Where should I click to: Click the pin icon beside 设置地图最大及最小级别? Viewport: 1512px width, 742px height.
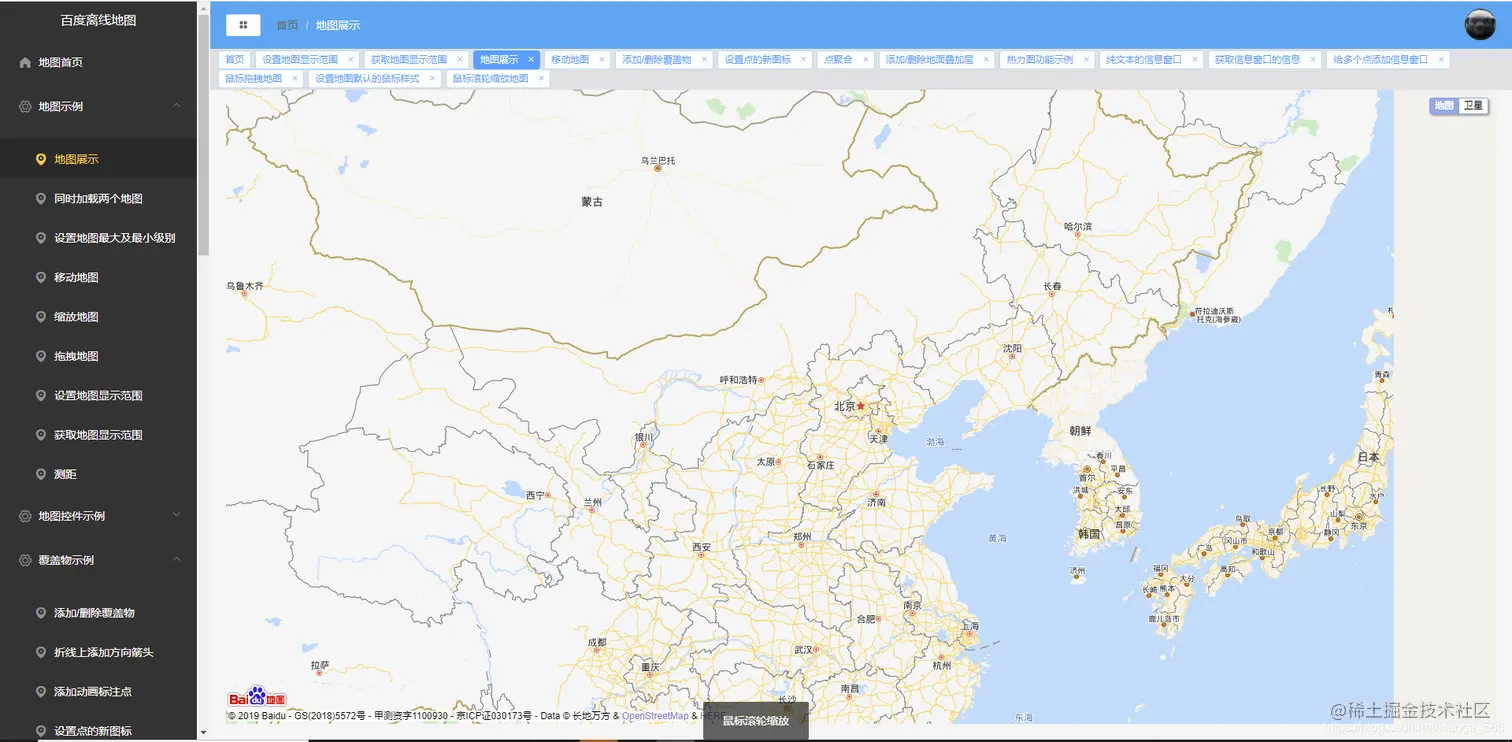[x=41, y=238]
